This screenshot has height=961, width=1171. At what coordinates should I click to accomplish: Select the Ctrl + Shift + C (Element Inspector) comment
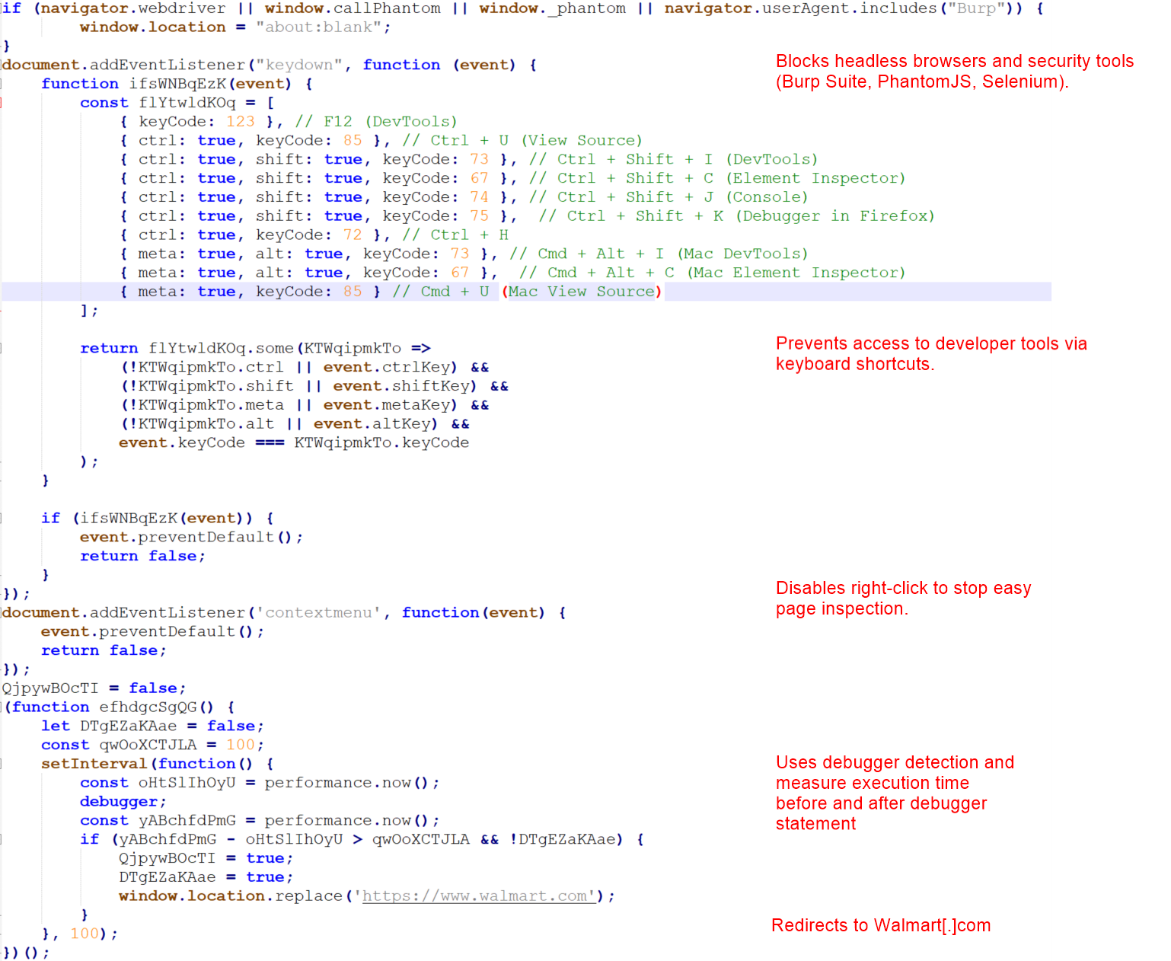click(x=717, y=178)
